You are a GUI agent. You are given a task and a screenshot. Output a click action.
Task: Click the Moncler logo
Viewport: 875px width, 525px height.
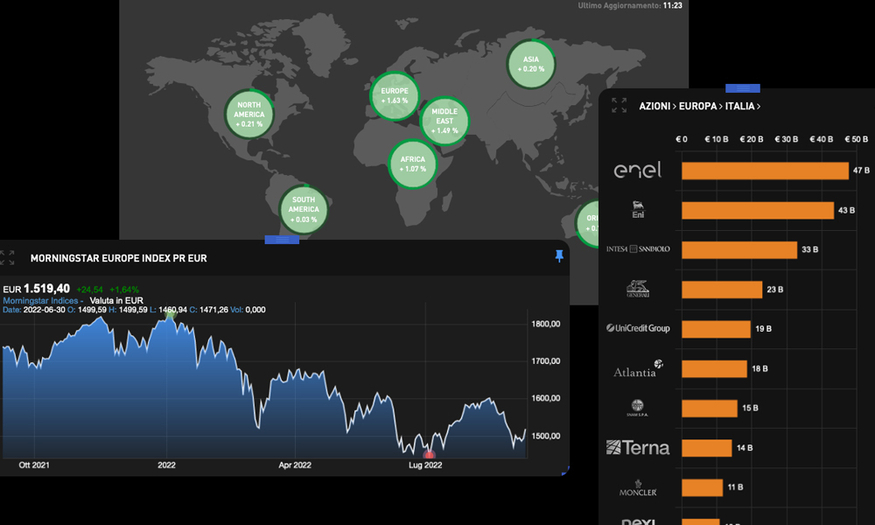[638, 488]
